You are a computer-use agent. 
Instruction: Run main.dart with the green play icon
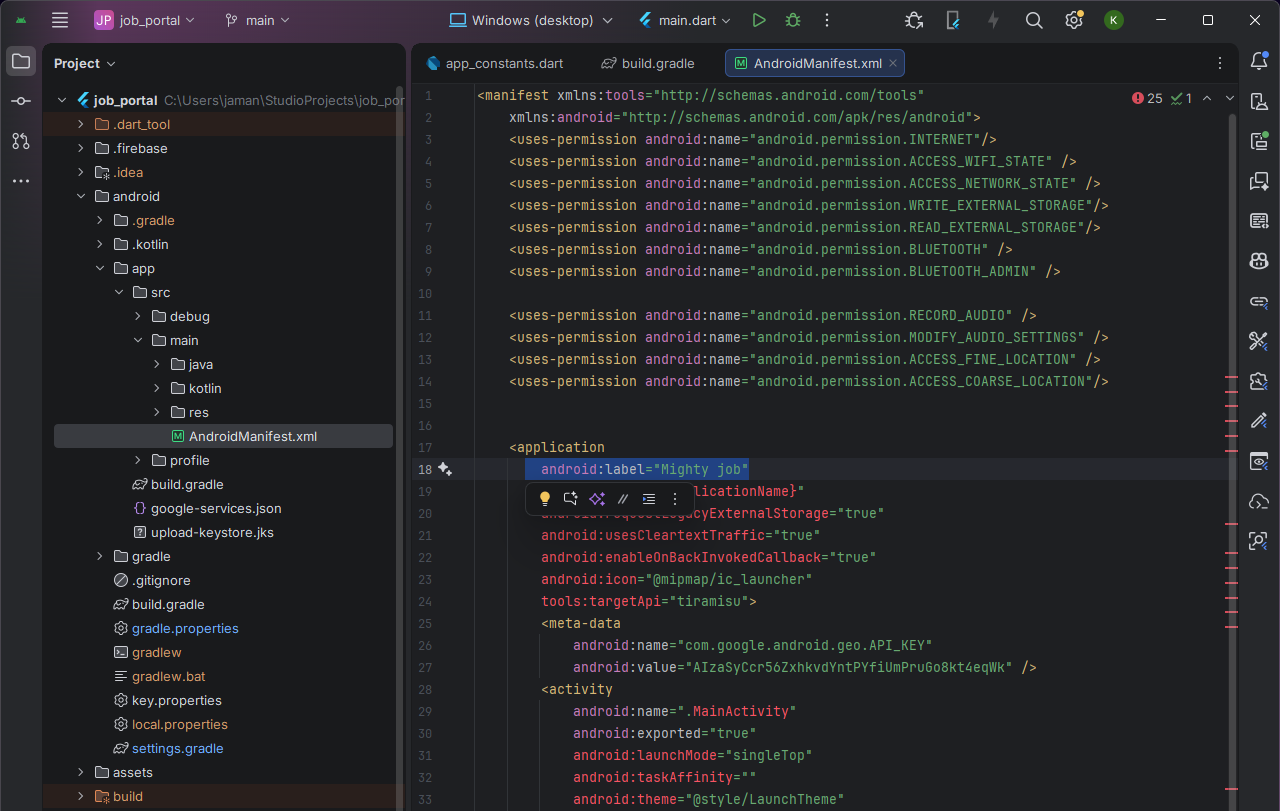coord(759,20)
